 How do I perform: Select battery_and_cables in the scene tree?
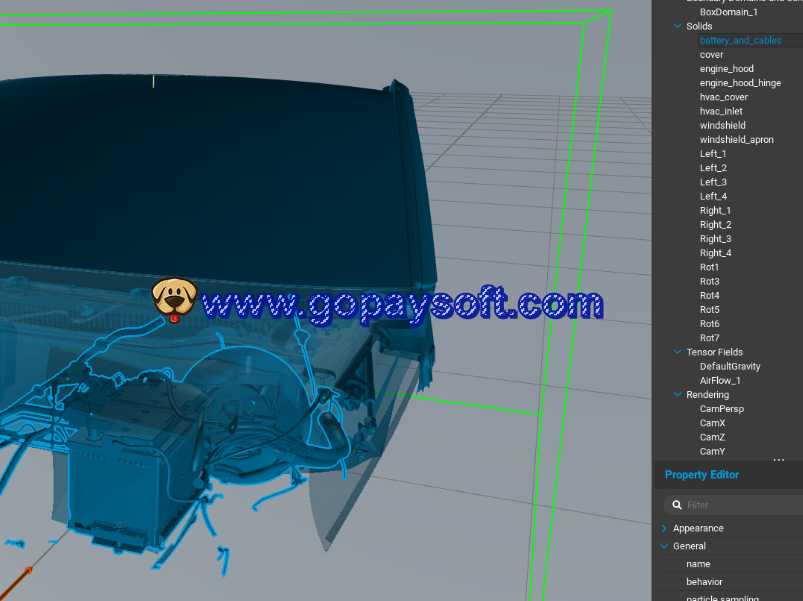click(740, 41)
